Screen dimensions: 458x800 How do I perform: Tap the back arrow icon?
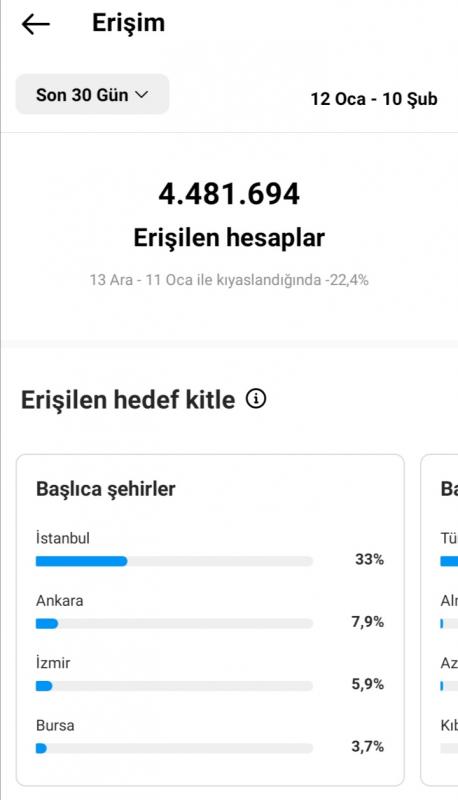click(x=36, y=24)
